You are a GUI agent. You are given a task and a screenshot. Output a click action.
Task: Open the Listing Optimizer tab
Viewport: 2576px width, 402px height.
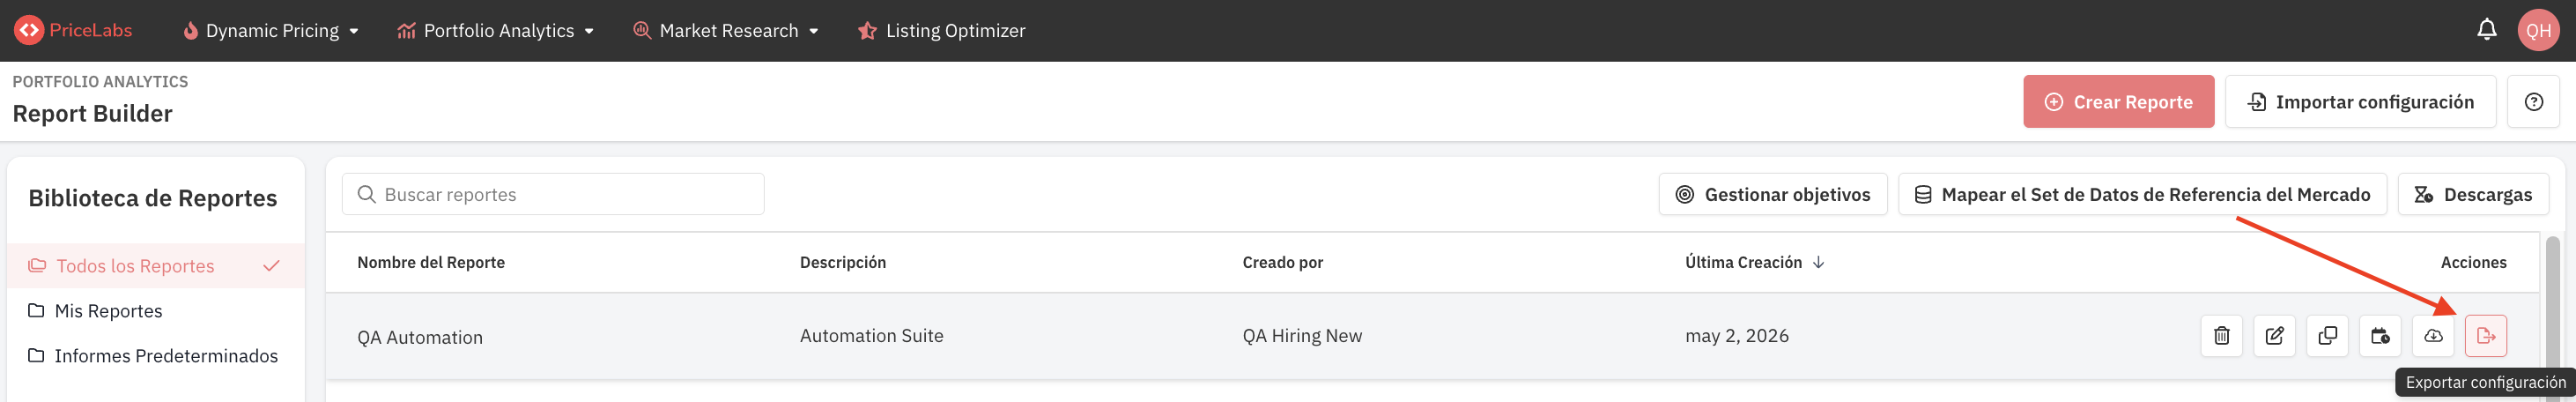(x=942, y=31)
